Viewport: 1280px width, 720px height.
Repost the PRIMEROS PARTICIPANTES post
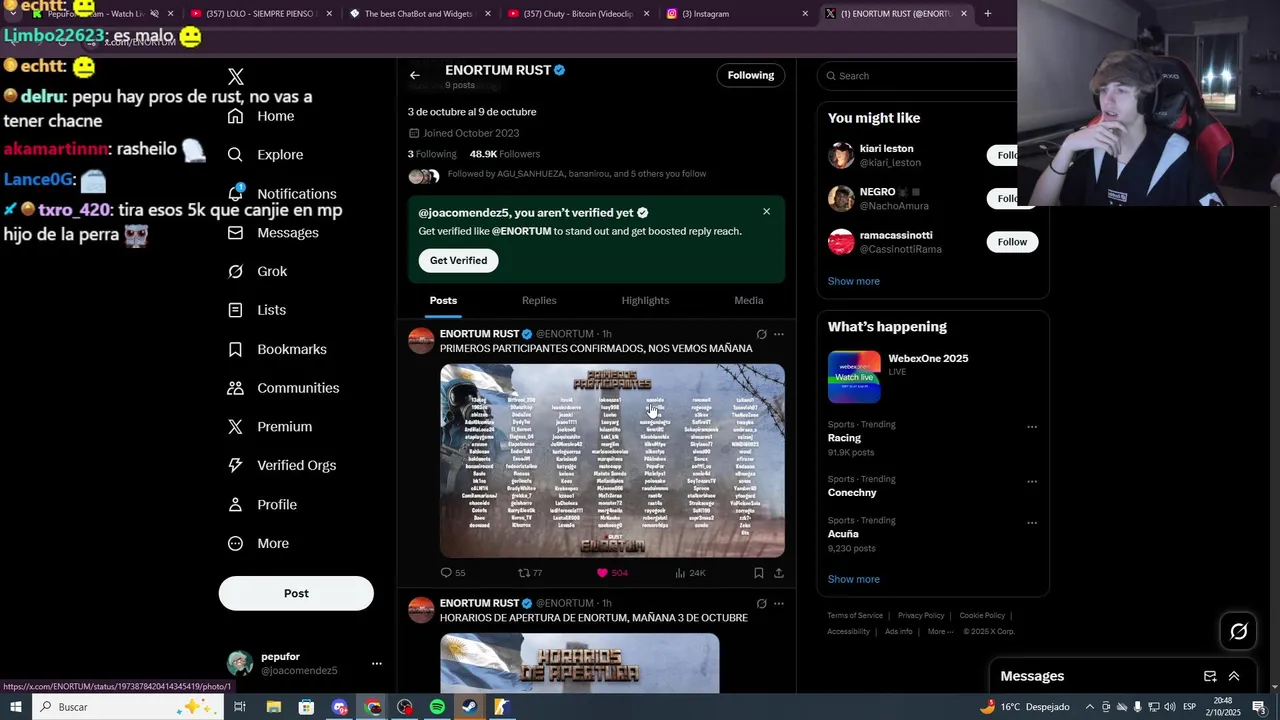coord(530,573)
